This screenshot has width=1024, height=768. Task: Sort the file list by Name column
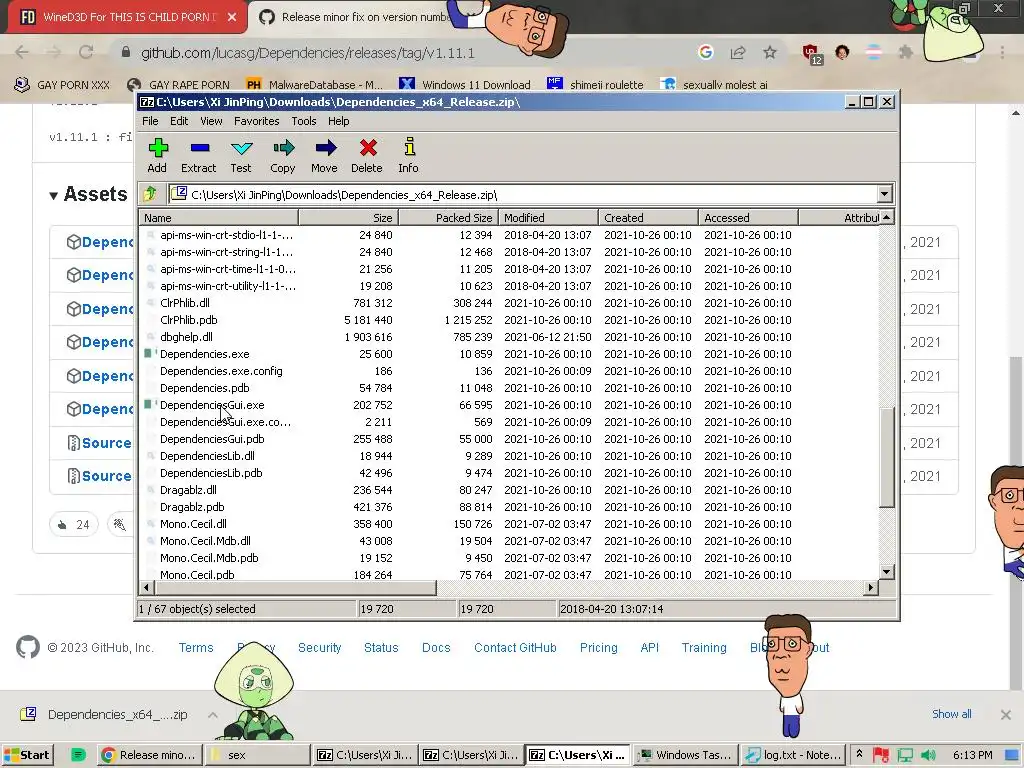click(219, 217)
